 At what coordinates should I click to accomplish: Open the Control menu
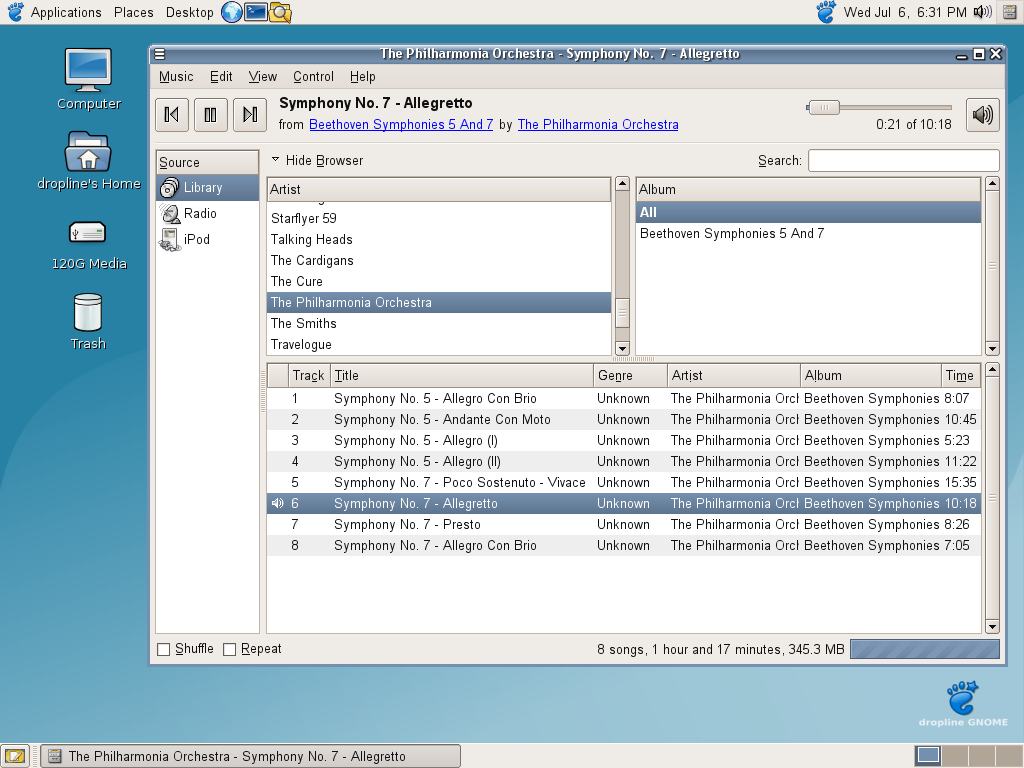click(x=313, y=76)
